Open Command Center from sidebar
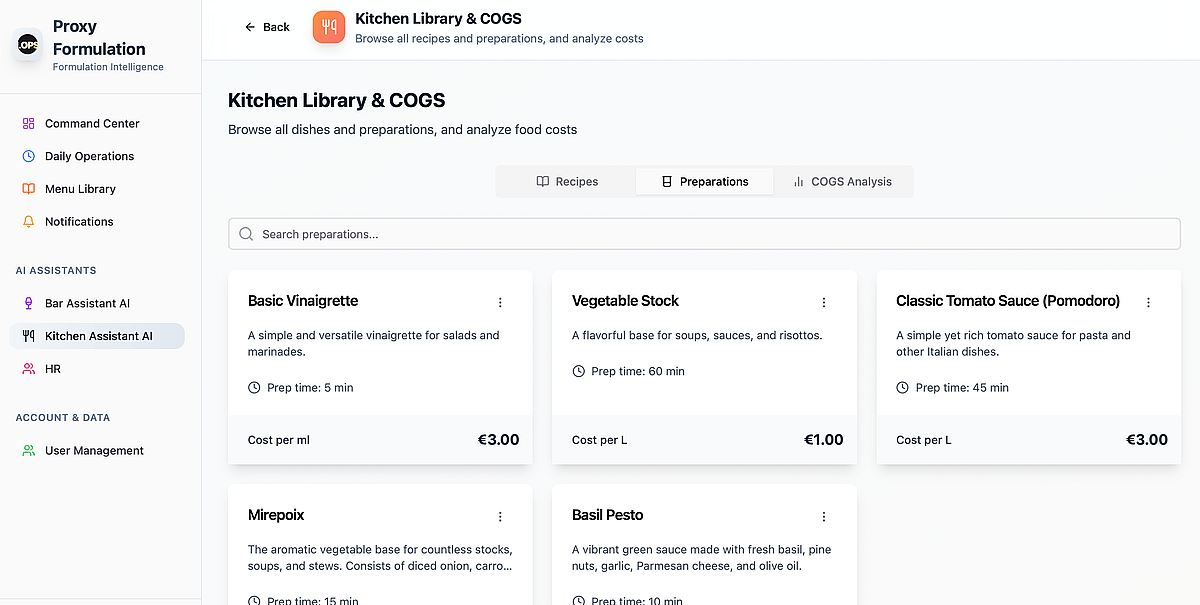Screen dimensions: 1200x605 pyautogui.click(x=92, y=124)
